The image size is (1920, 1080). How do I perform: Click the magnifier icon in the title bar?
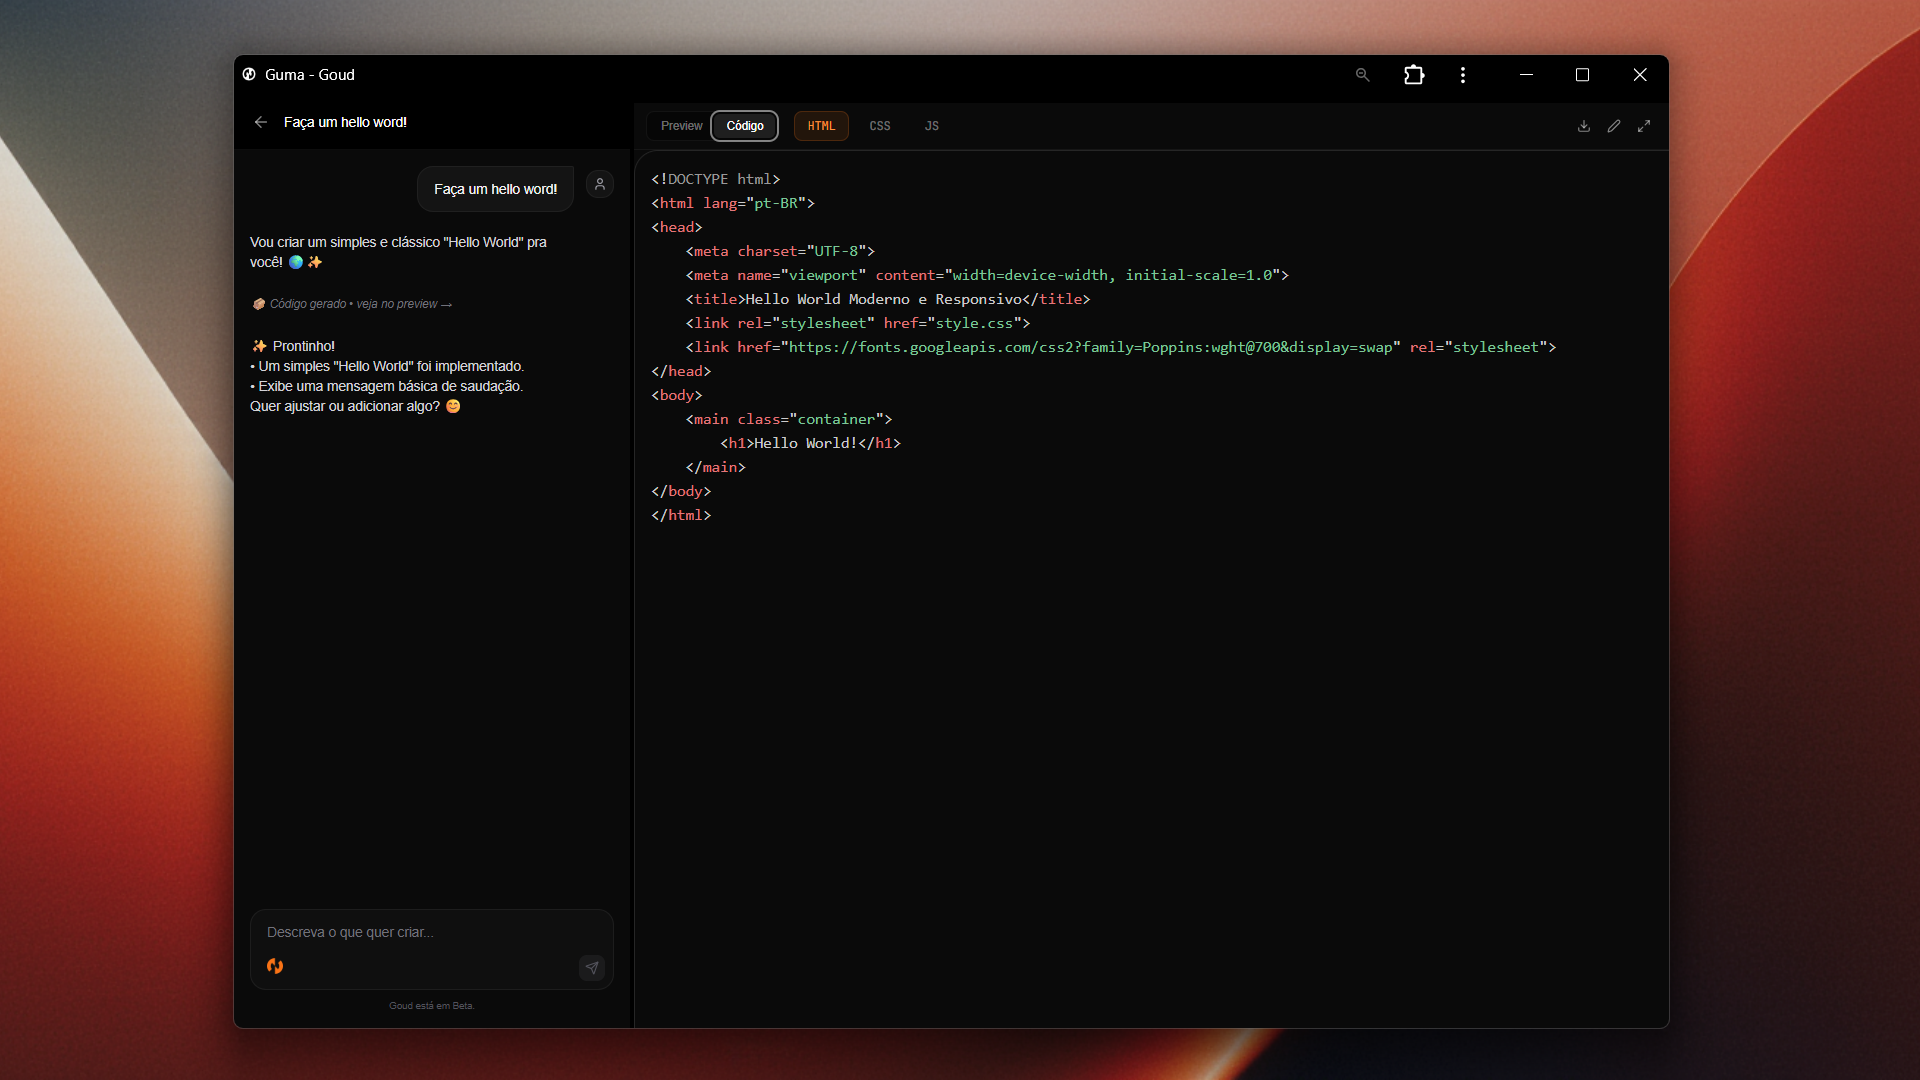[x=1362, y=74]
